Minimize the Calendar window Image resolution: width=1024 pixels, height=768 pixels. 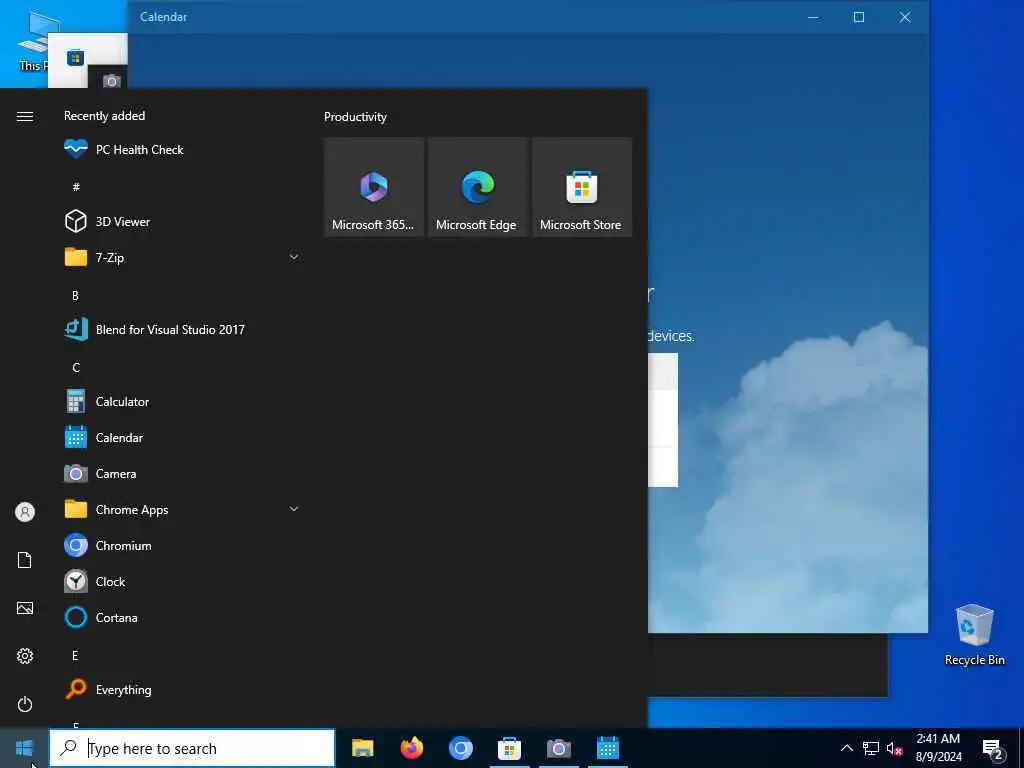[x=813, y=17]
